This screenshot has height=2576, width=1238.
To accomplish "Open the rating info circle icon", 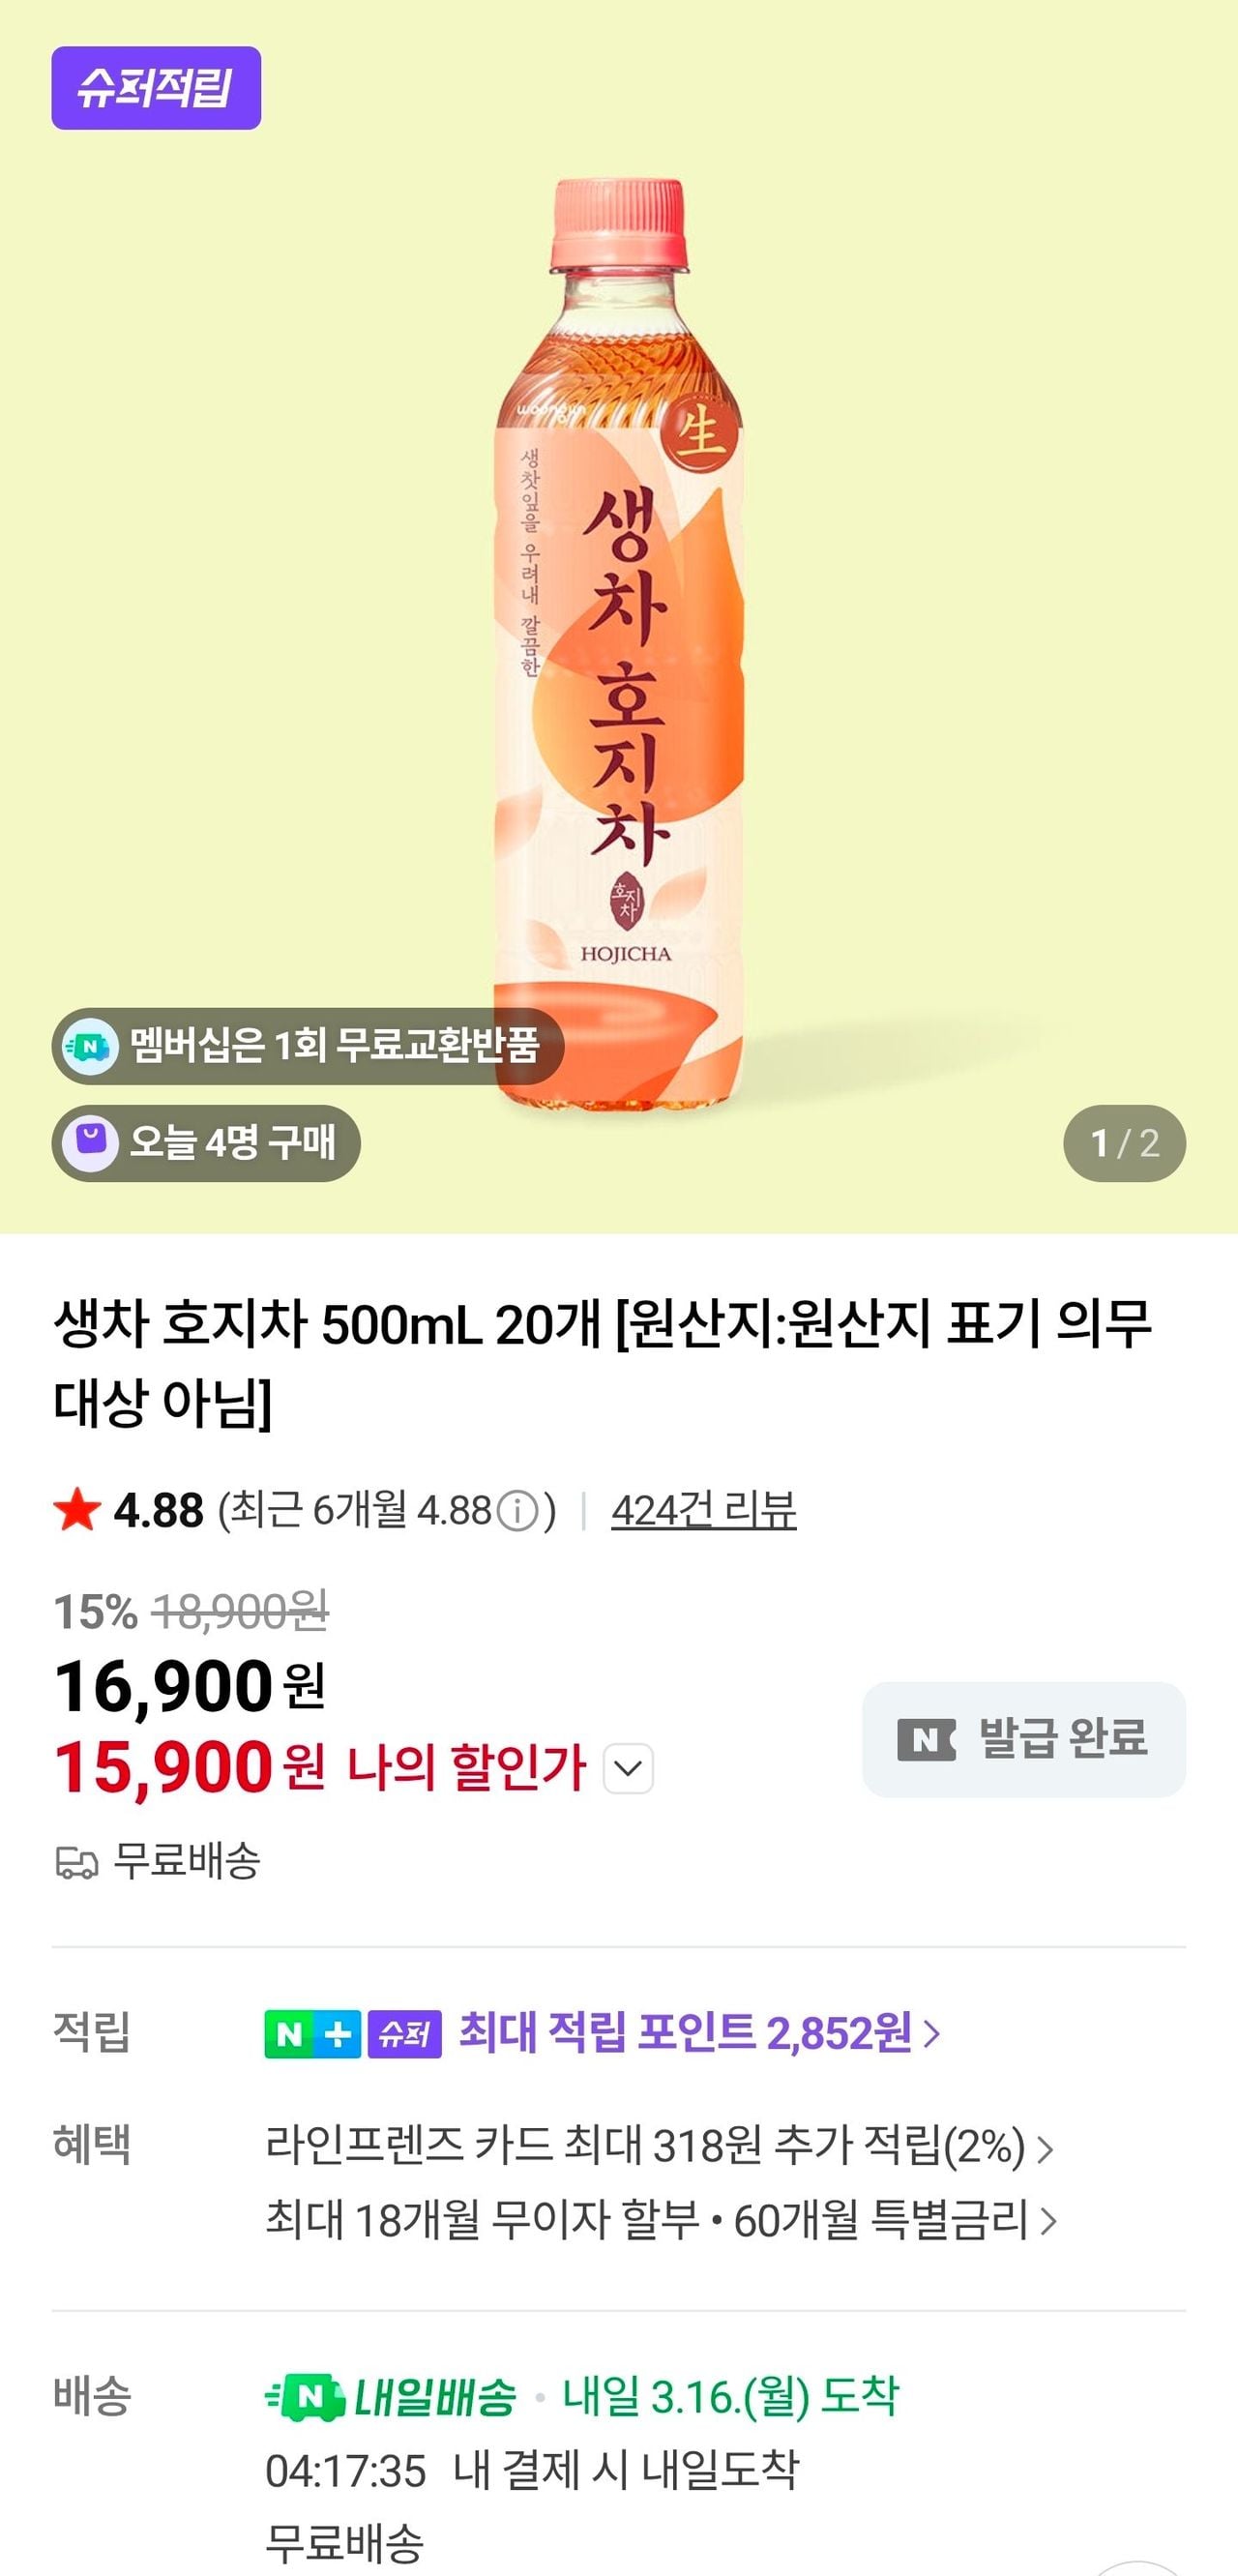I will [x=517, y=1511].
